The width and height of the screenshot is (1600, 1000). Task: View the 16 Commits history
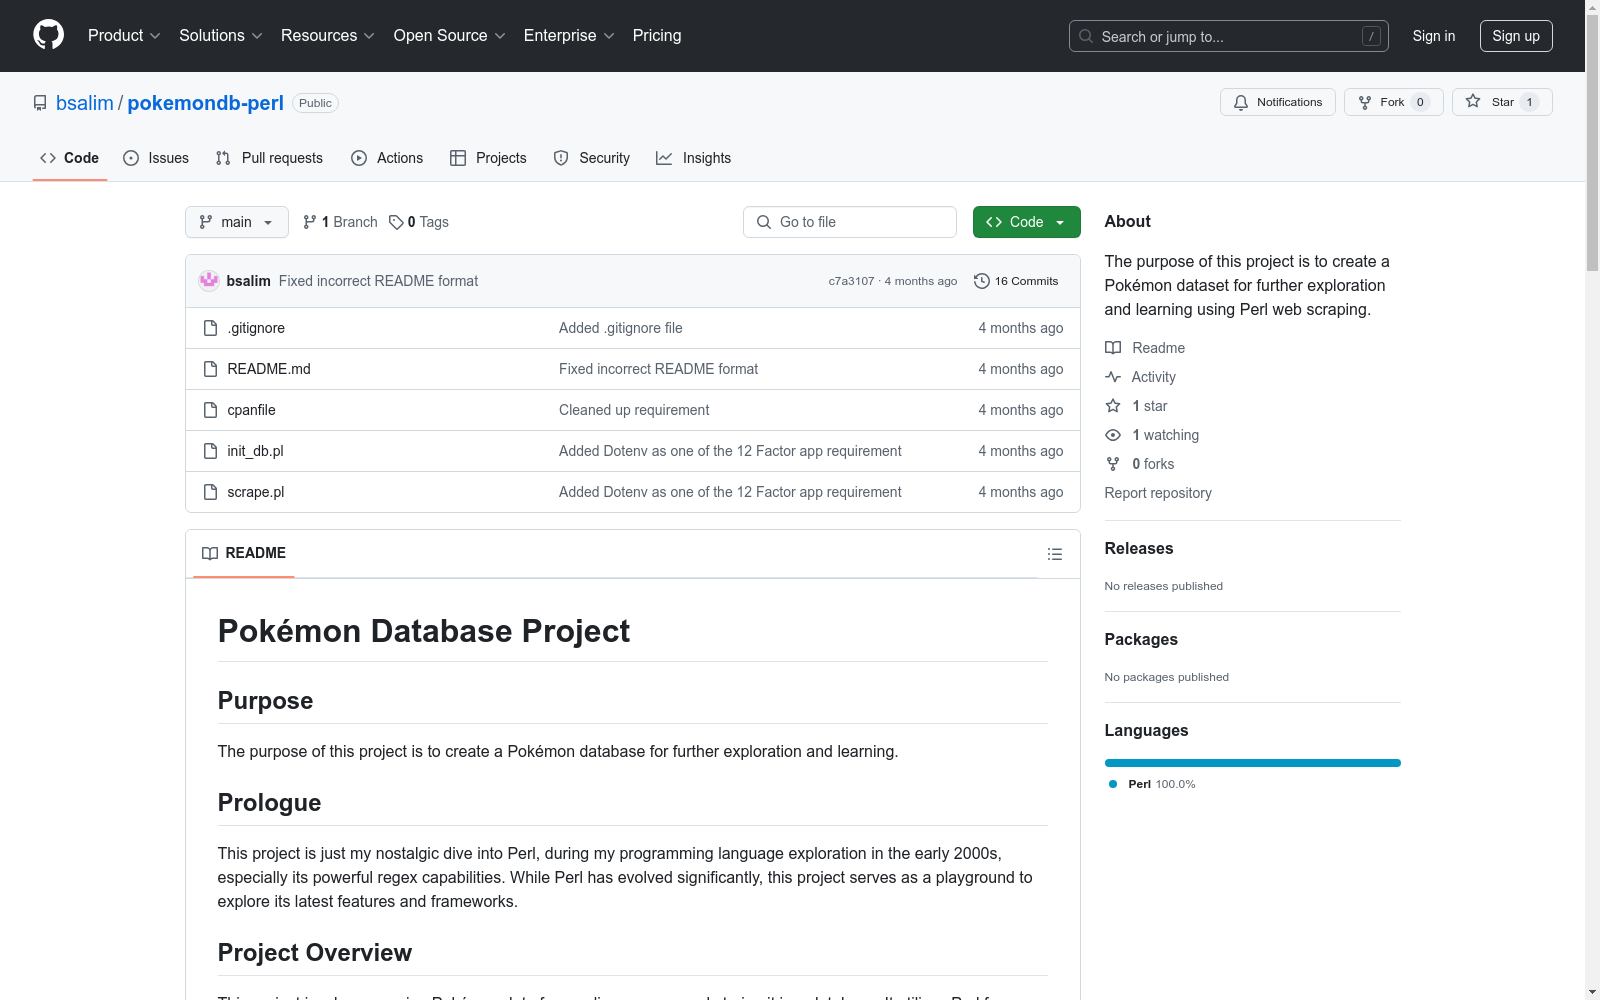pyautogui.click(x=1016, y=281)
